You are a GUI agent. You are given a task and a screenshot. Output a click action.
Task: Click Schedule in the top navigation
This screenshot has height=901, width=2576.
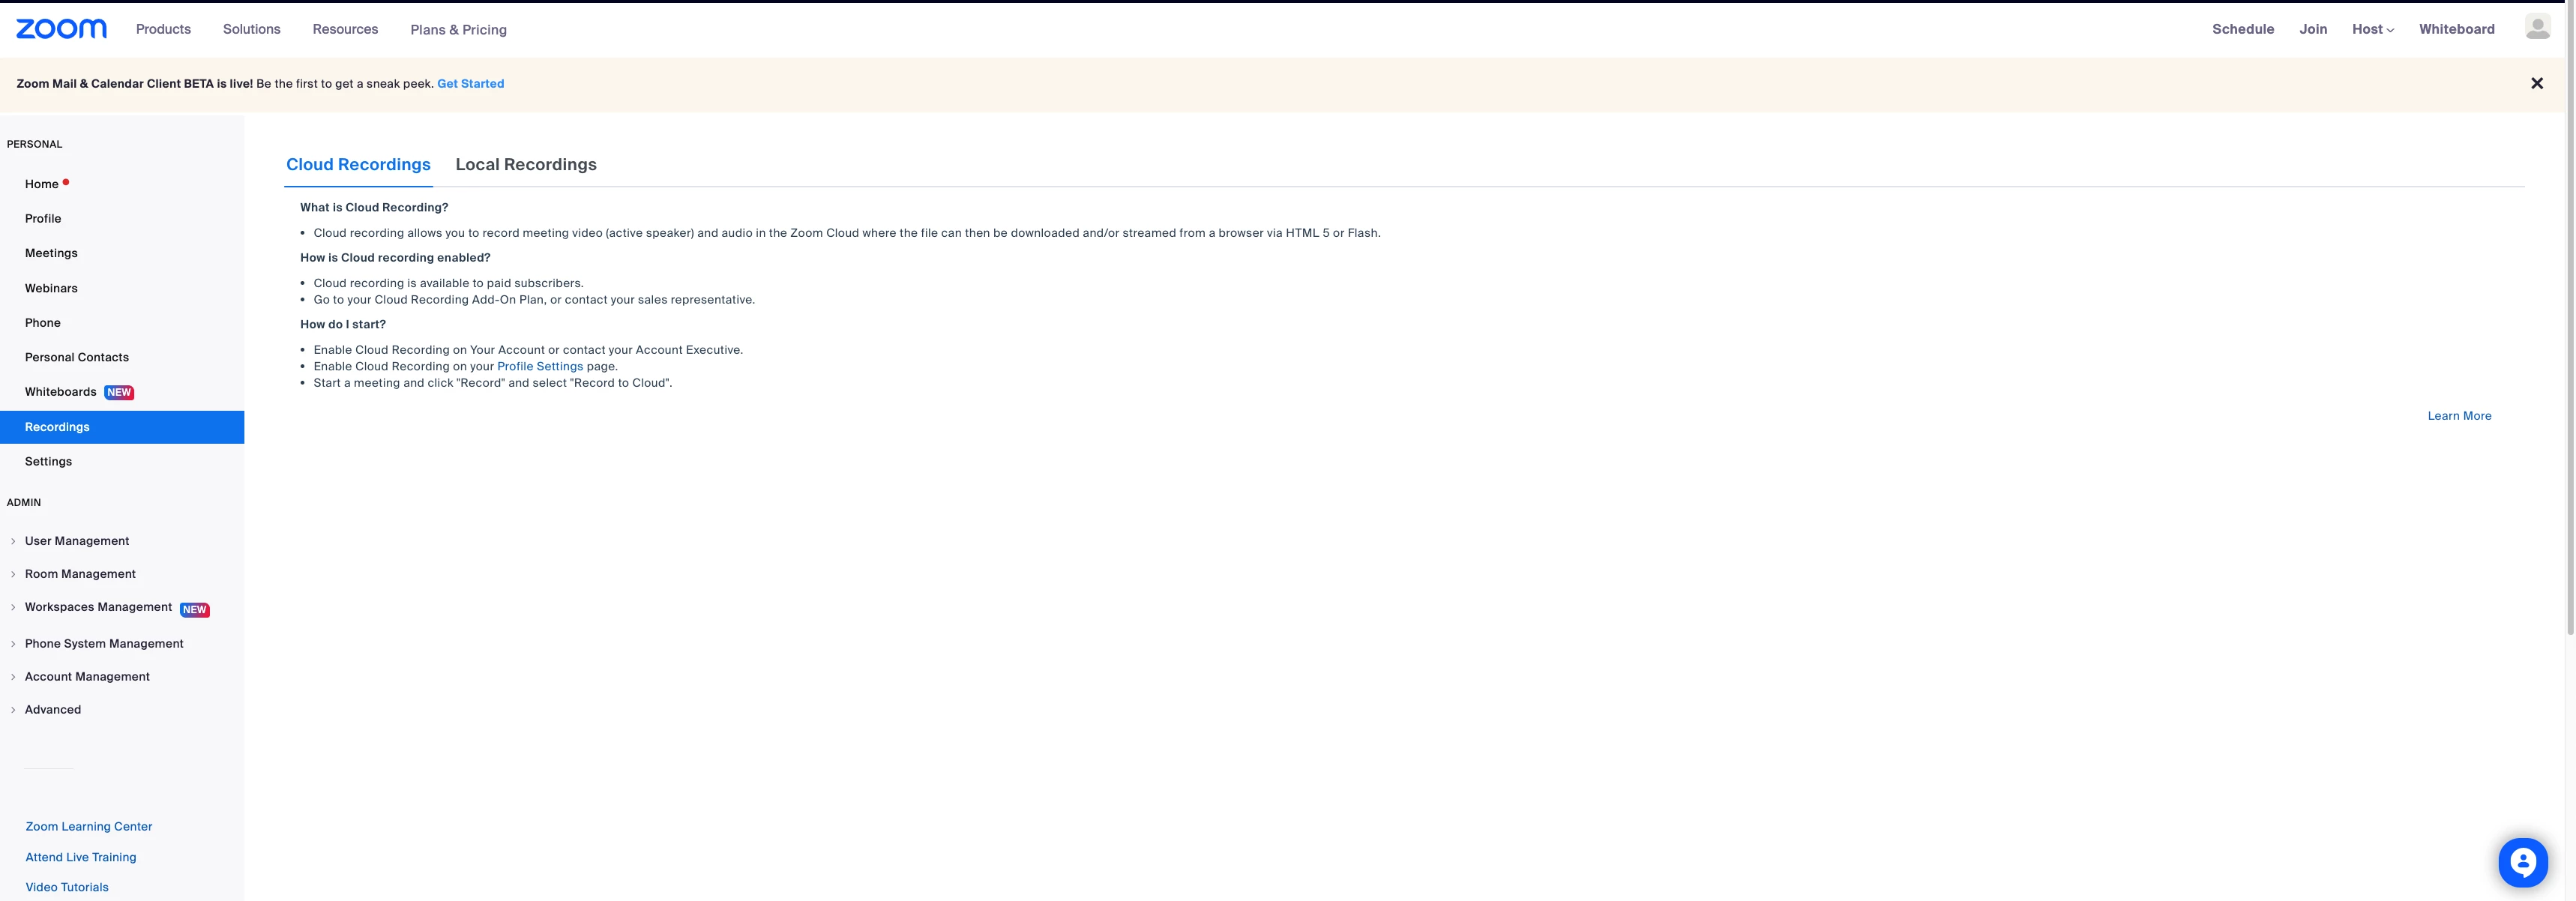coord(2242,30)
